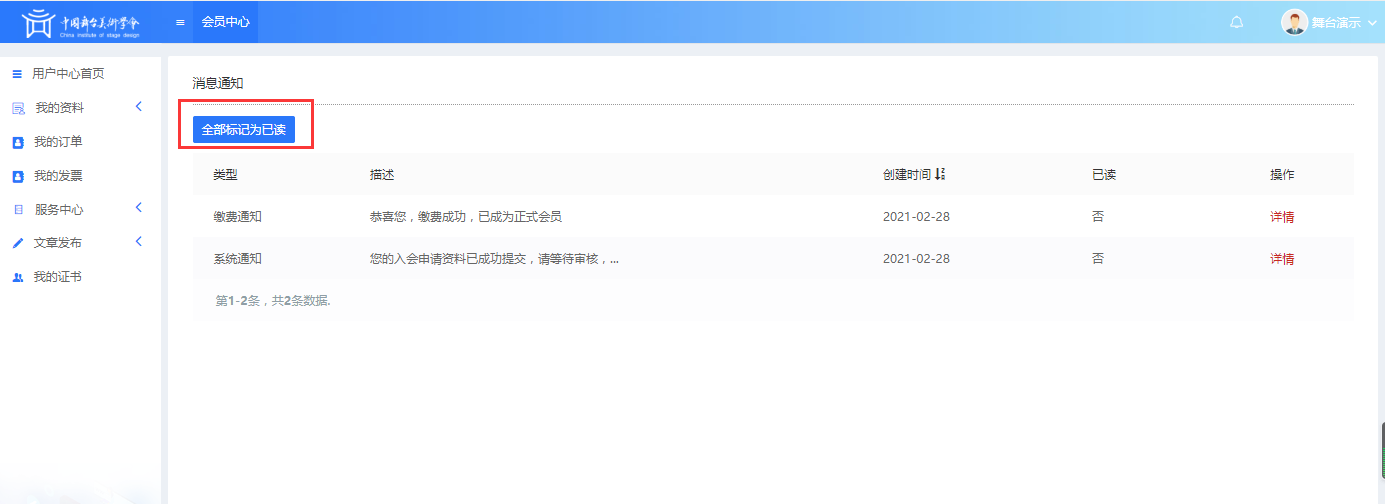The image size is (1385, 504).
Task: Click the 我的订单 sidebar icon
Action: [18, 142]
